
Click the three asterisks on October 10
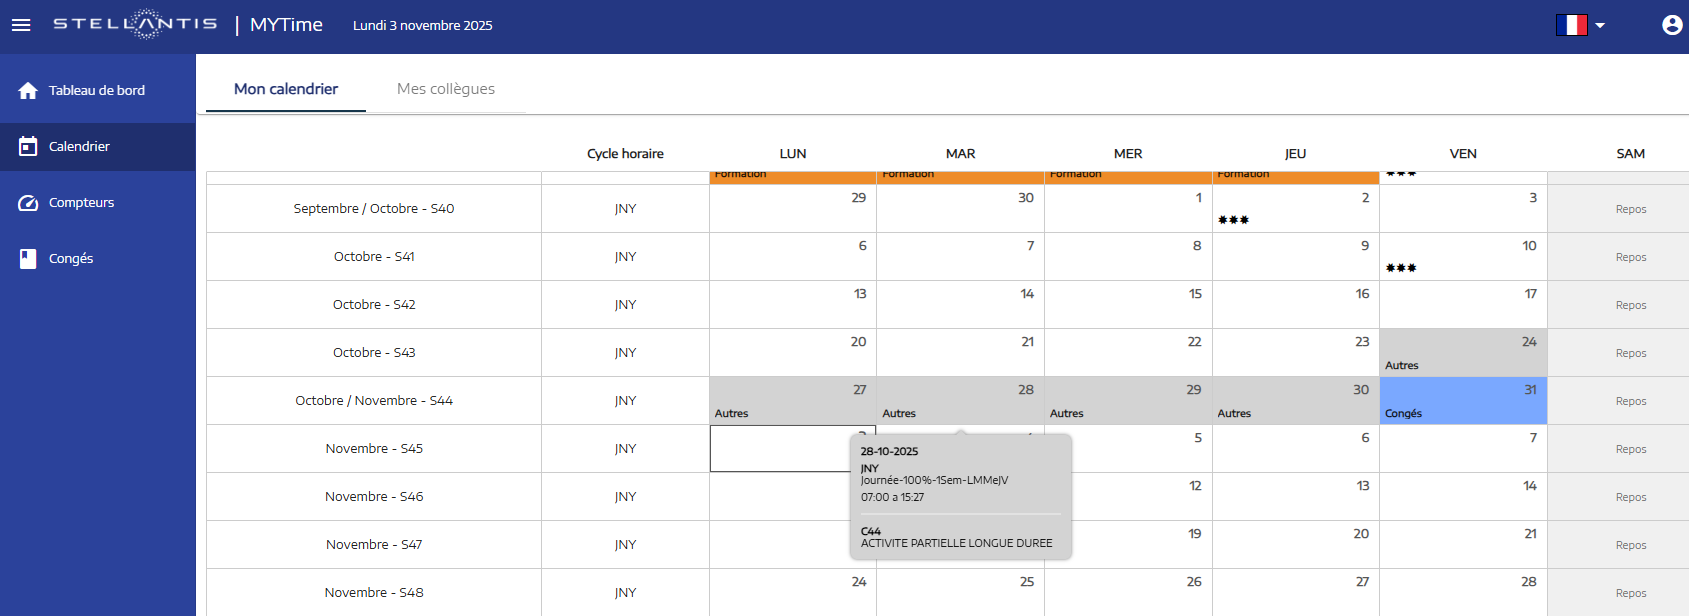(x=1400, y=268)
